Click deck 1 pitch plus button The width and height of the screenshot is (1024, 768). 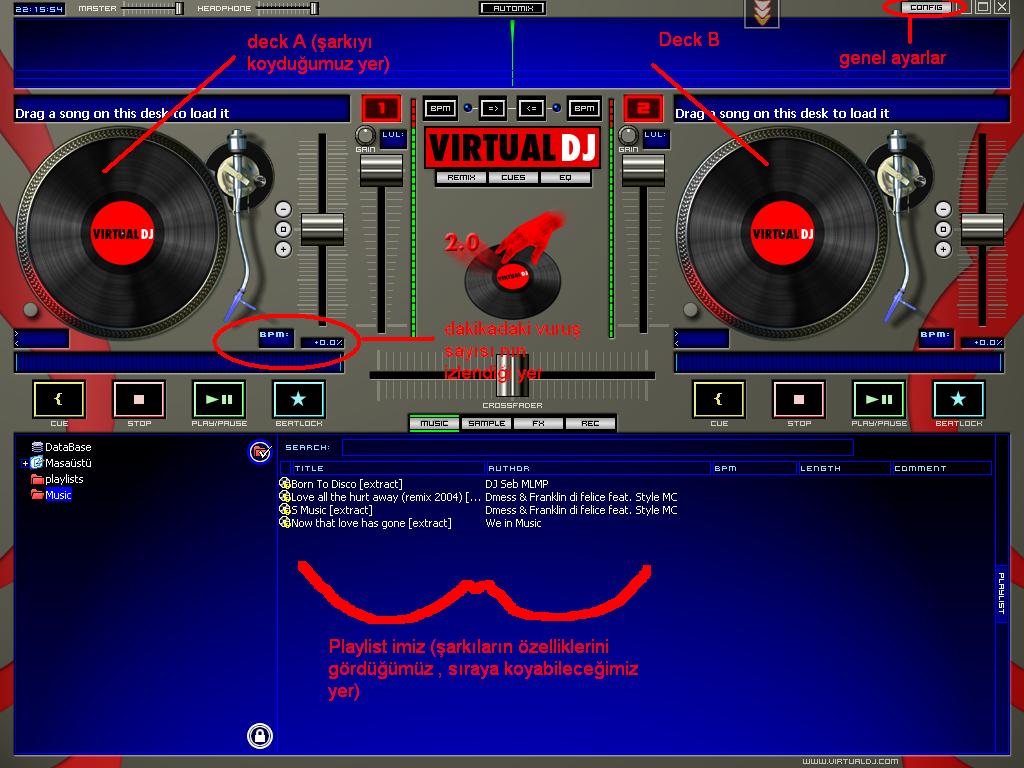[283, 249]
